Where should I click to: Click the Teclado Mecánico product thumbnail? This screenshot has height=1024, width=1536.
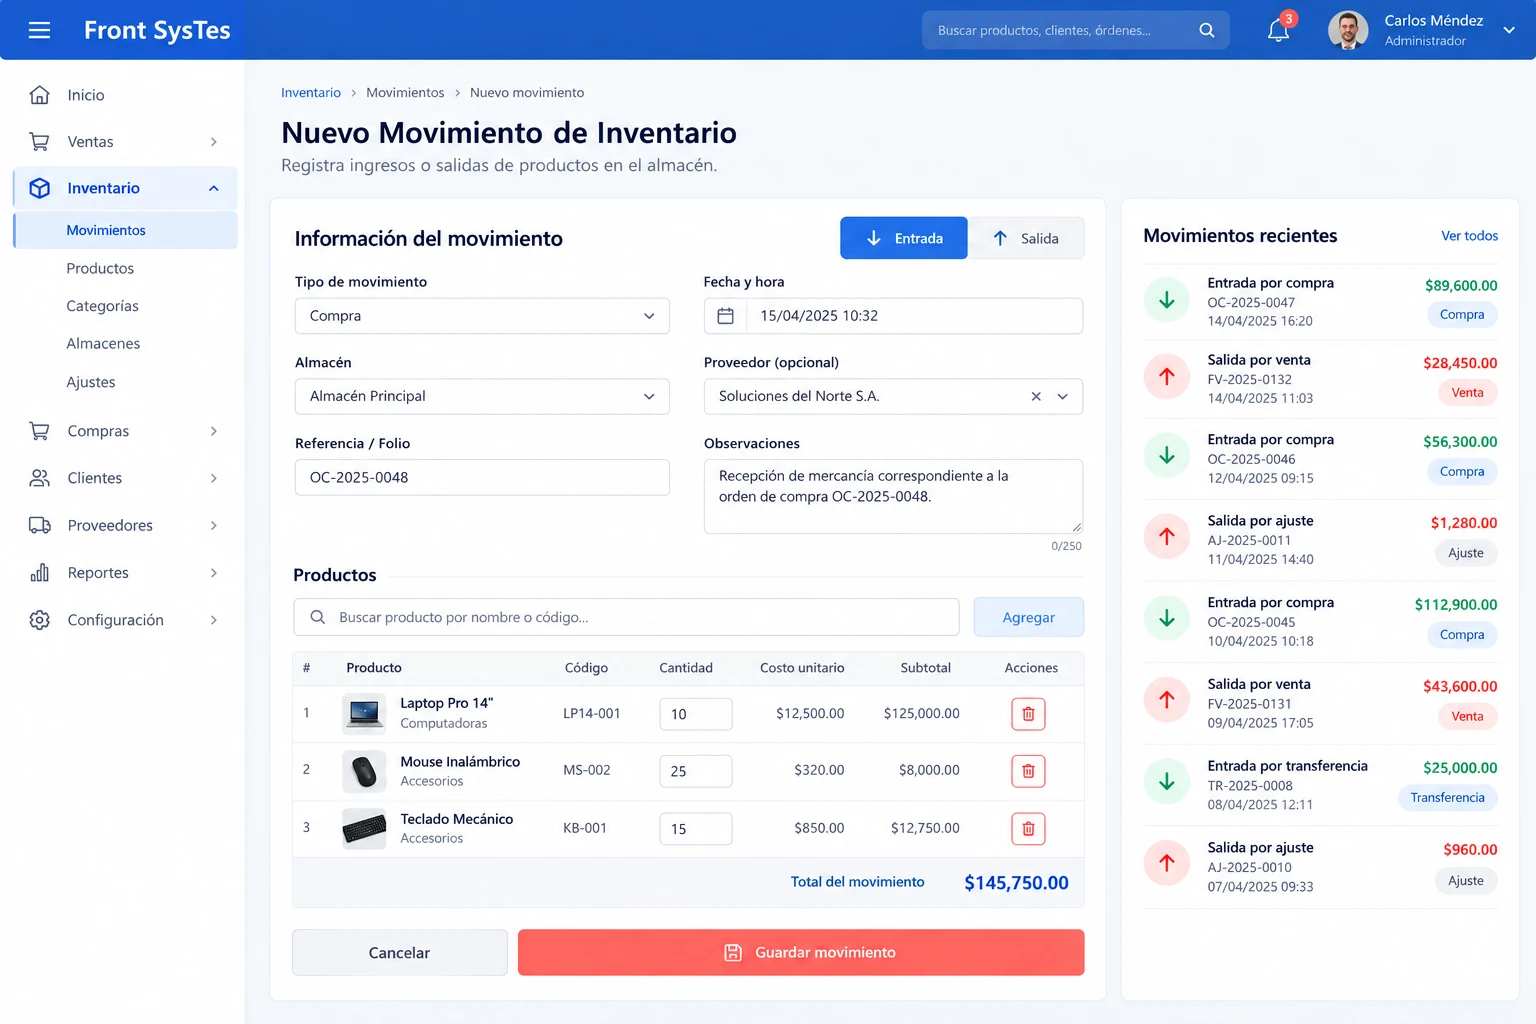[364, 828]
